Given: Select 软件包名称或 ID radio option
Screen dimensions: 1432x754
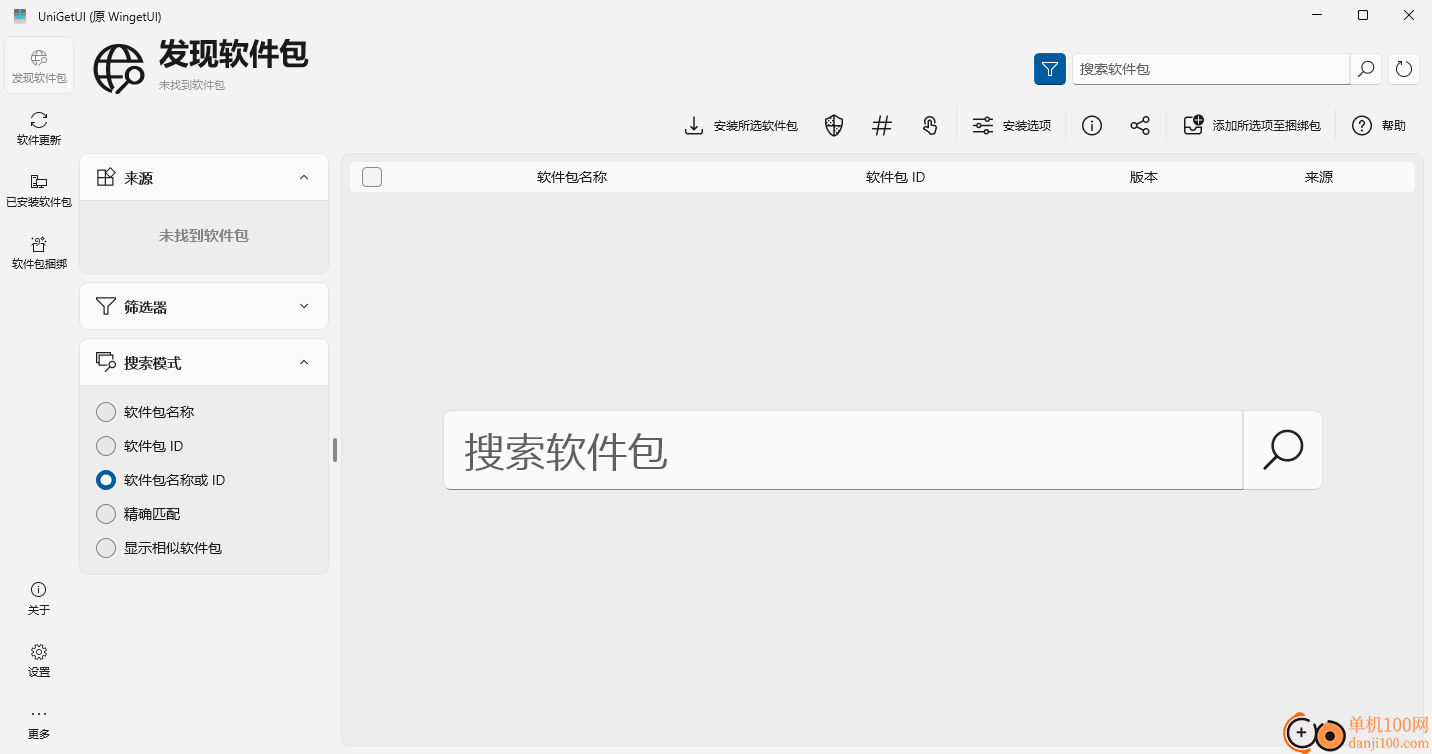Looking at the screenshot, I should [161, 480].
